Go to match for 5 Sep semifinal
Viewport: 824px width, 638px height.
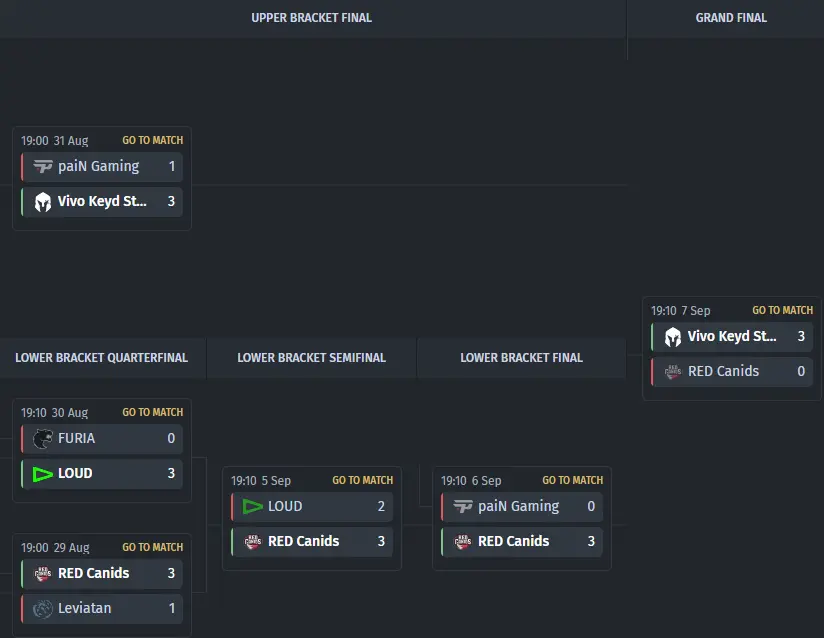click(x=362, y=480)
